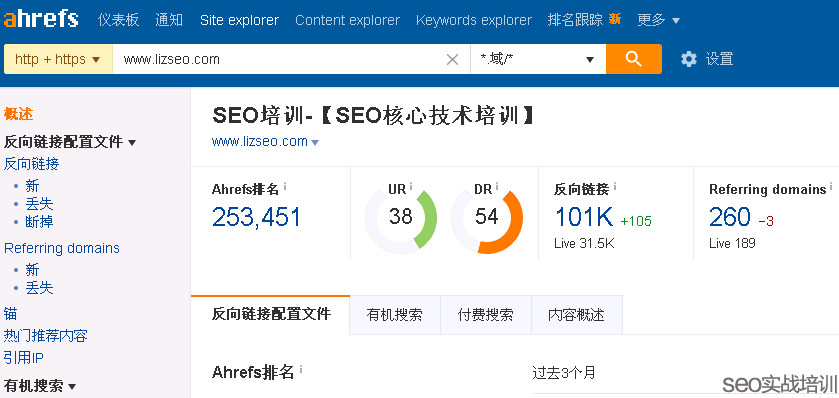Click info icon beside DR
839x398 pixels.
[x=497, y=187]
